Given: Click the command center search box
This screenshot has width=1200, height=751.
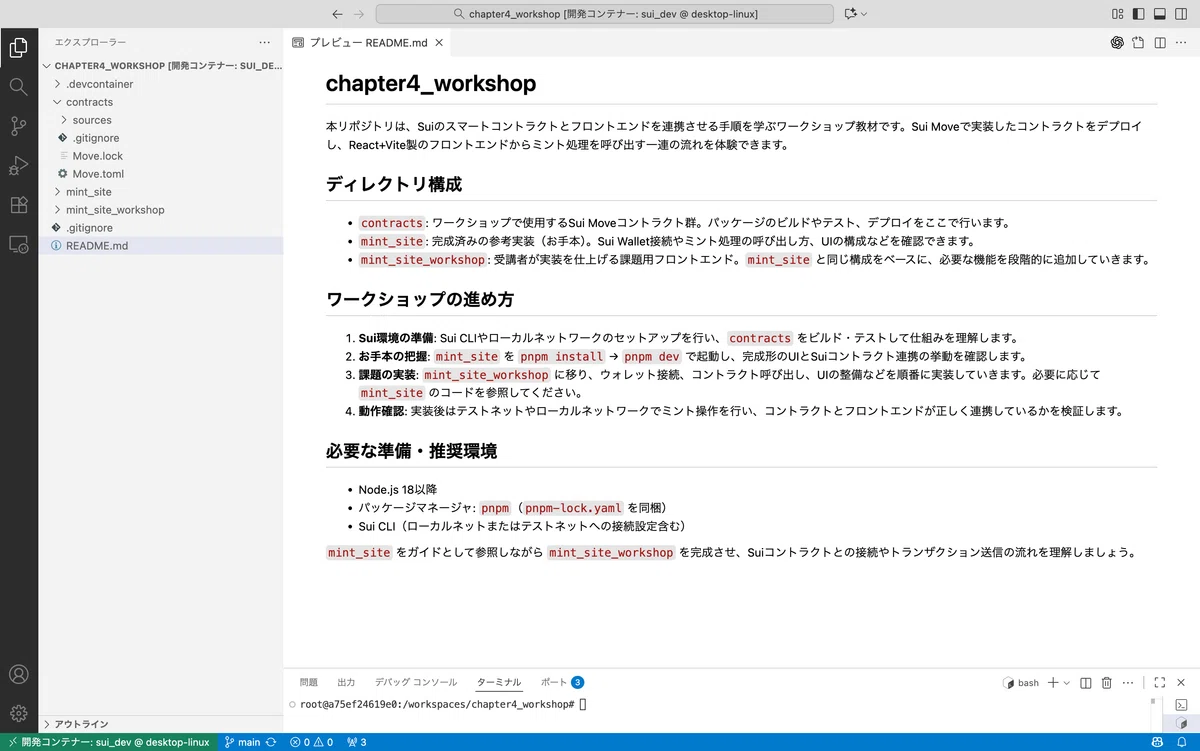Looking at the screenshot, I should [x=604, y=14].
